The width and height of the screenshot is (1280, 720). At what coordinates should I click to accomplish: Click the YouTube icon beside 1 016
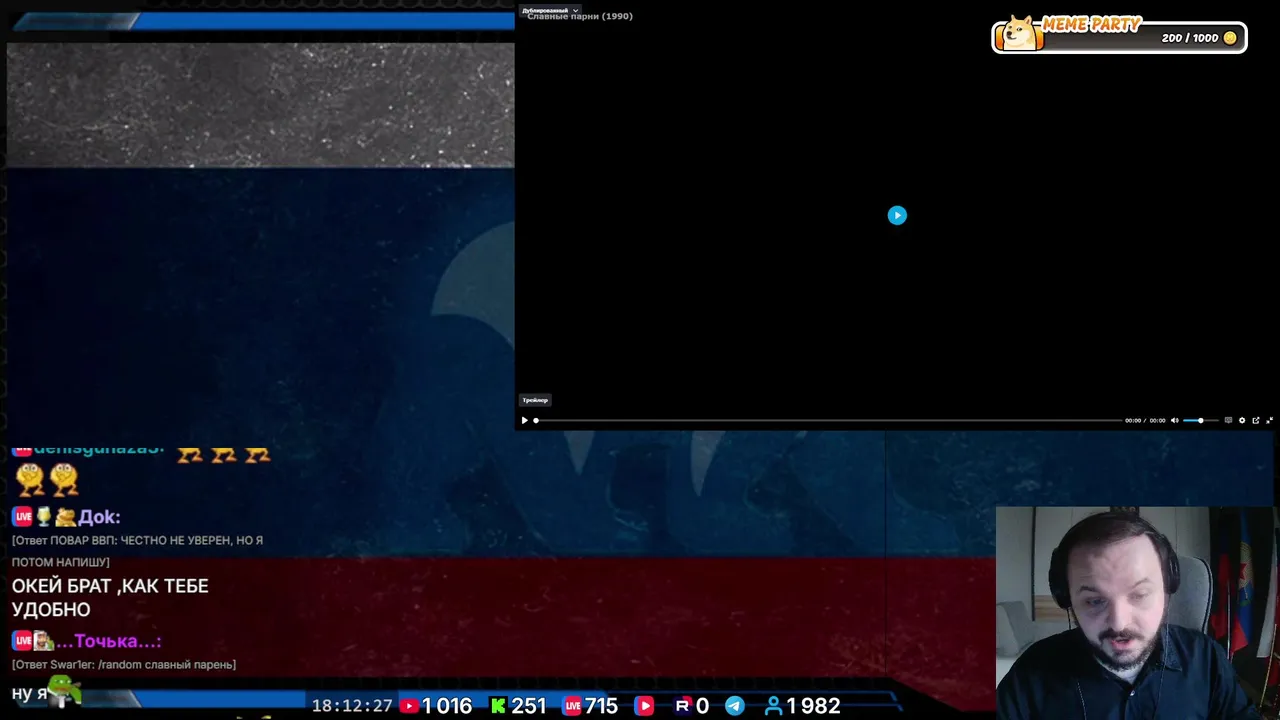[x=409, y=706]
